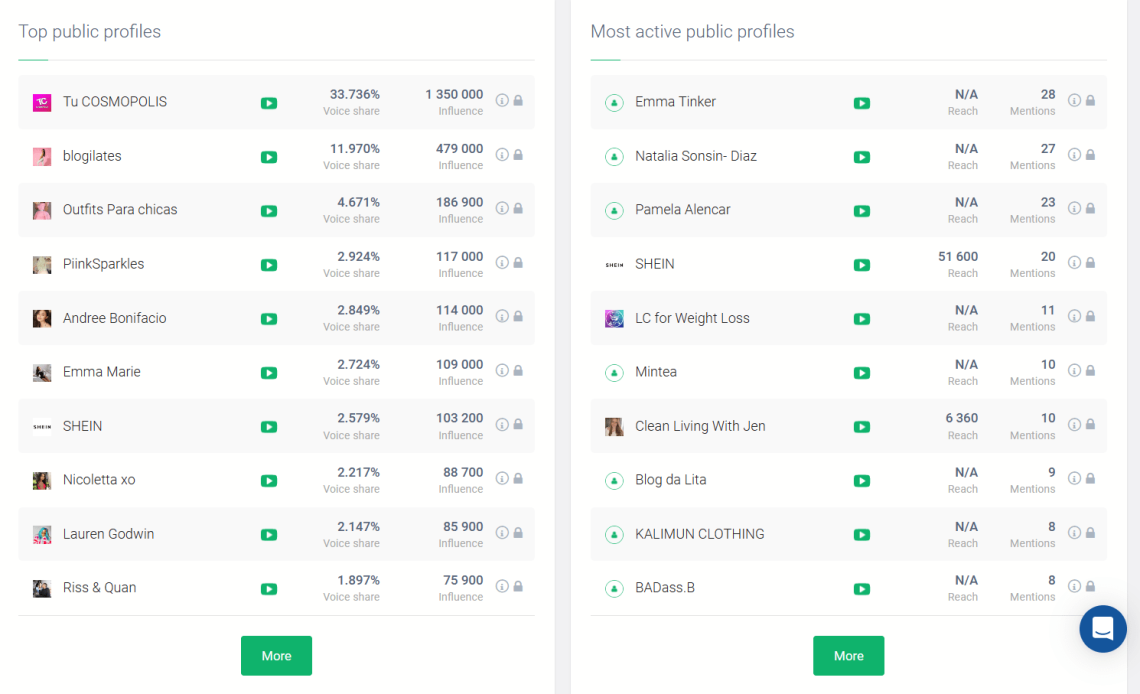Click More under Top public profiles
Screen dimensions: 1140x694
276,656
